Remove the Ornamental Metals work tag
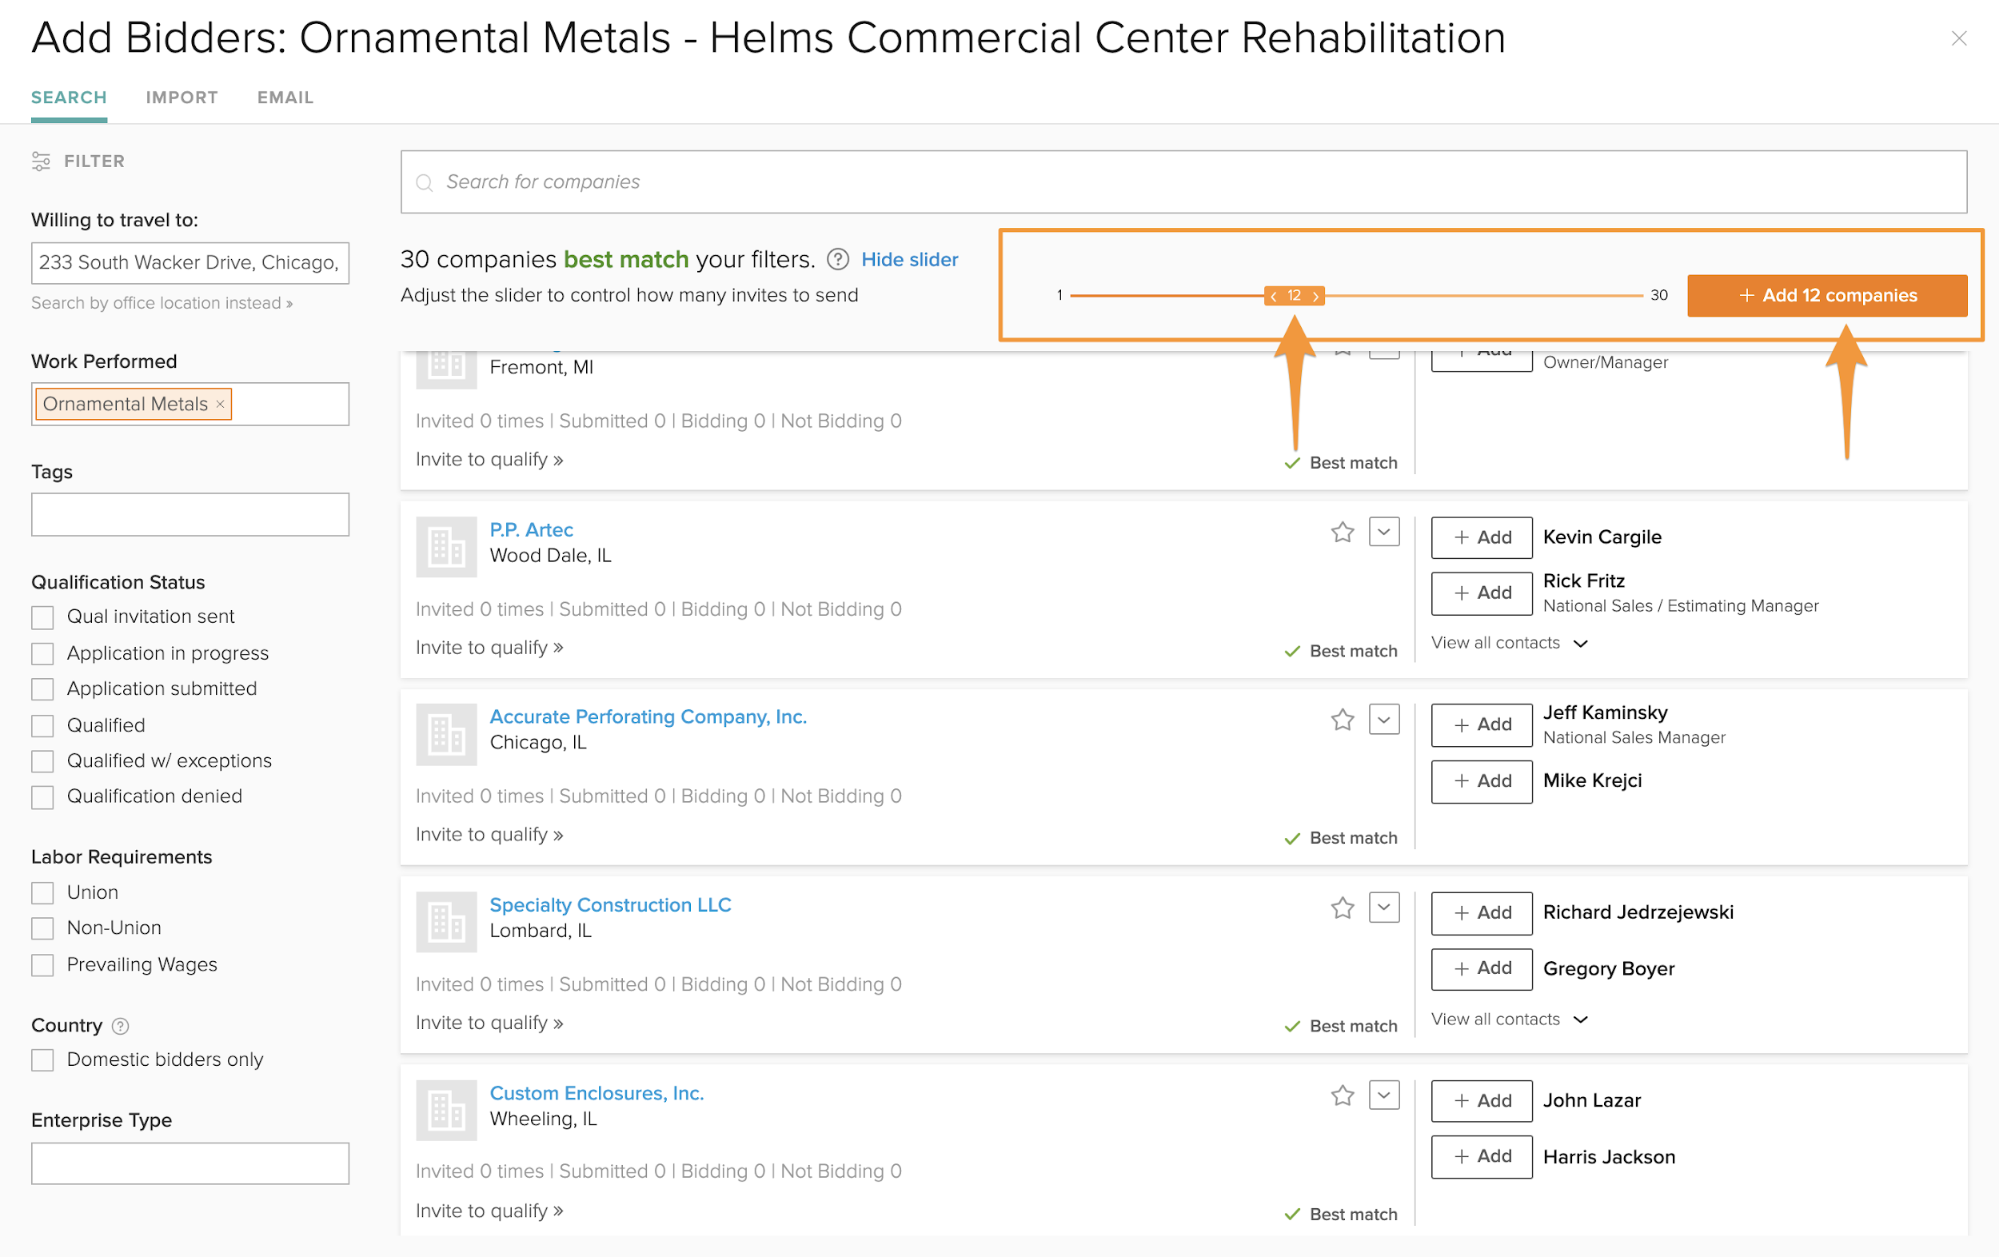1999x1257 pixels. pyautogui.click(x=220, y=404)
